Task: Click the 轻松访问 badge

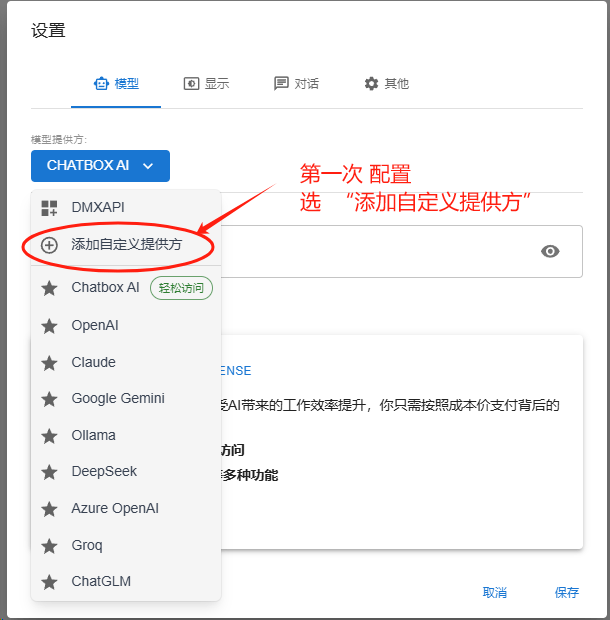Action: point(181,288)
